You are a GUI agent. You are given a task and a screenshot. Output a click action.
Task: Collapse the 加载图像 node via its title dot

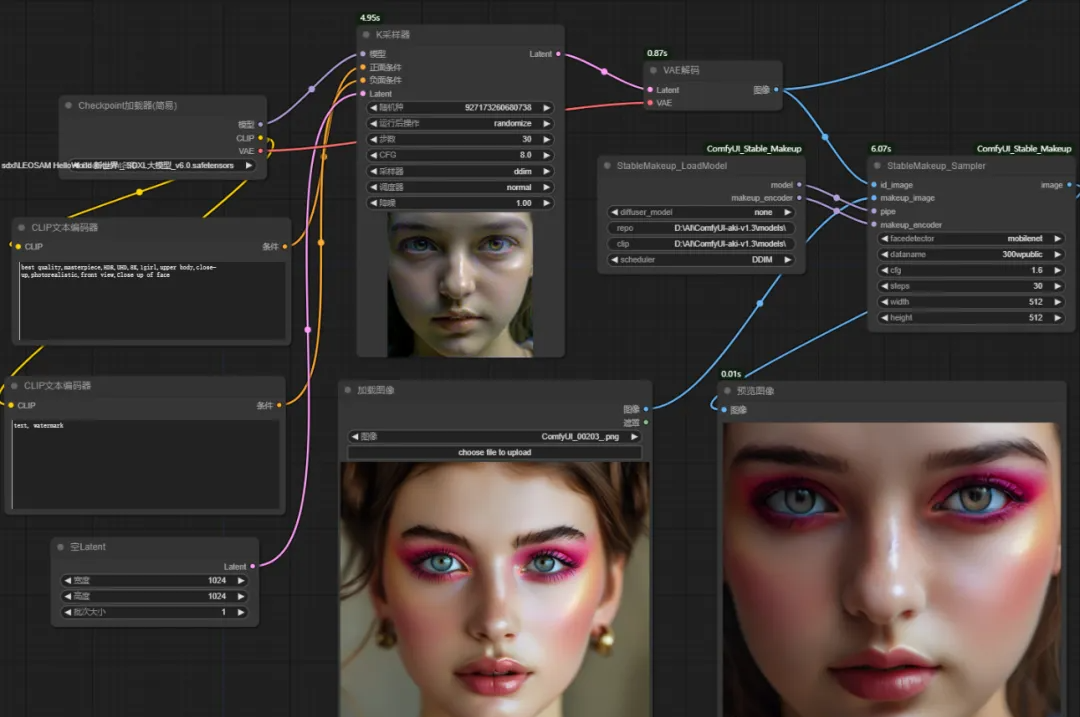348,390
